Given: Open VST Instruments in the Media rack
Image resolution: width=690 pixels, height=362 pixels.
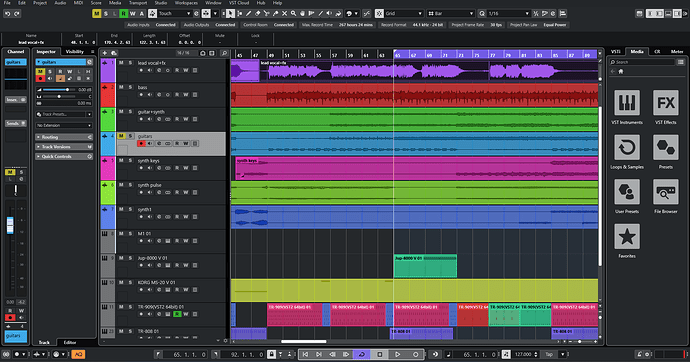Looking at the screenshot, I should [x=627, y=107].
